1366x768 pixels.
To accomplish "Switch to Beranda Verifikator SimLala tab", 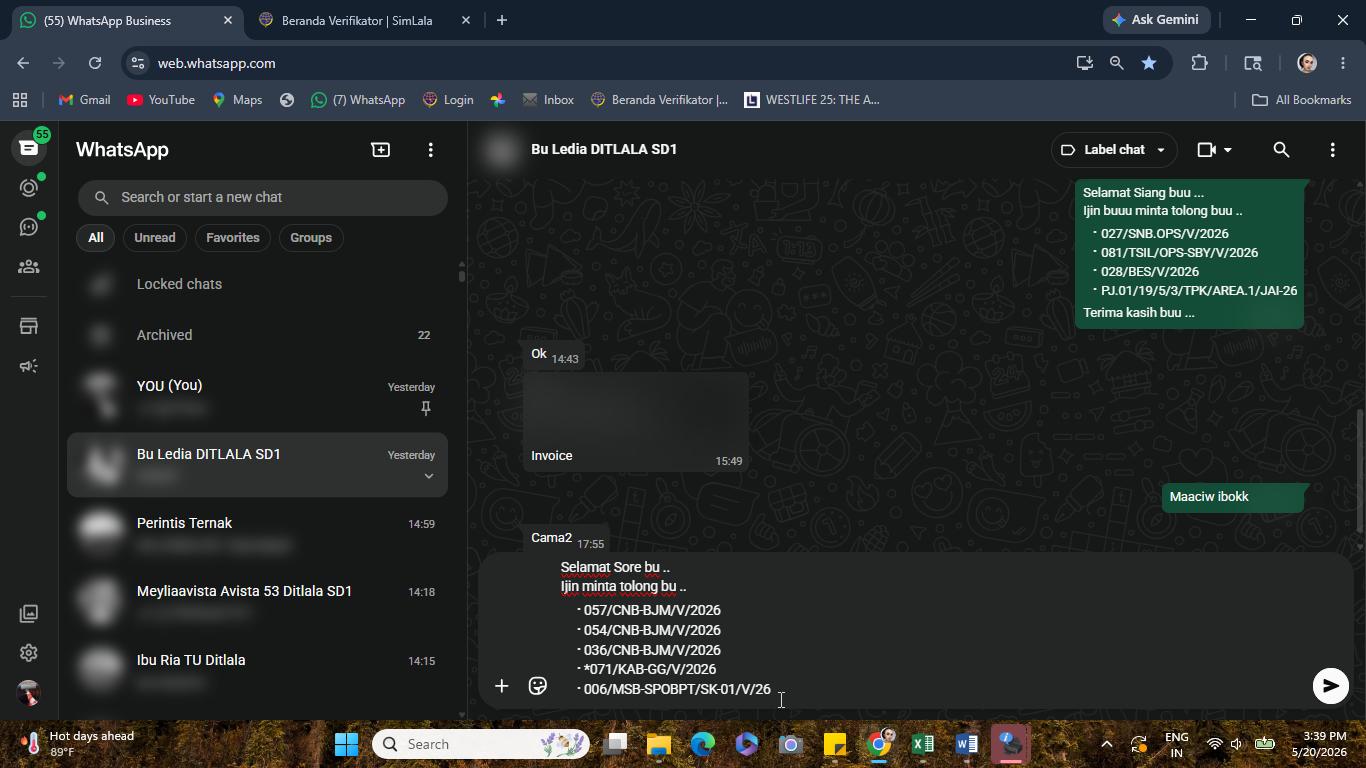I will [x=357, y=20].
